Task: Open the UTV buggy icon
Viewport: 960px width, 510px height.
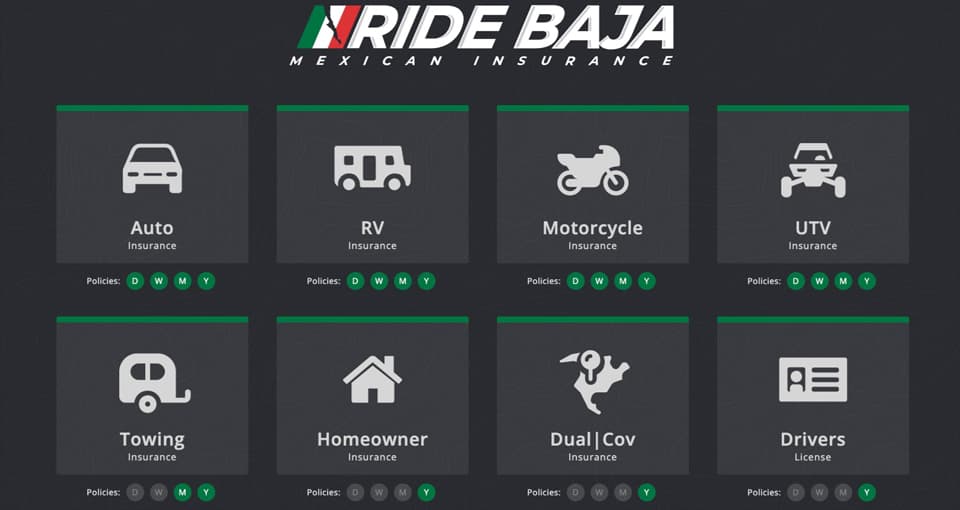Action: coord(812,170)
